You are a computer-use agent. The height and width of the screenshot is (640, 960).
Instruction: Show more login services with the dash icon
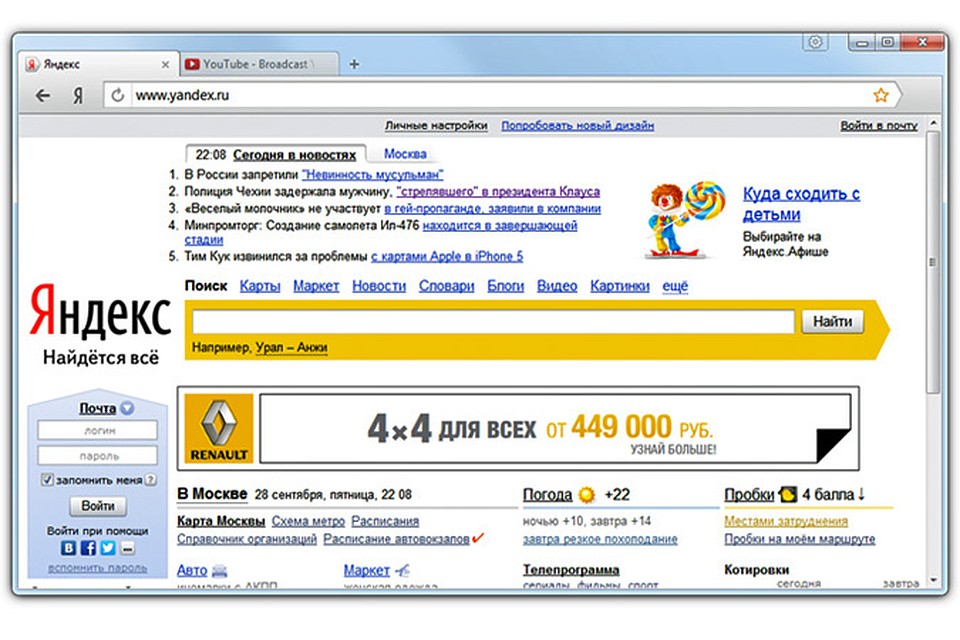pyautogui.click(x=127, y=548)
